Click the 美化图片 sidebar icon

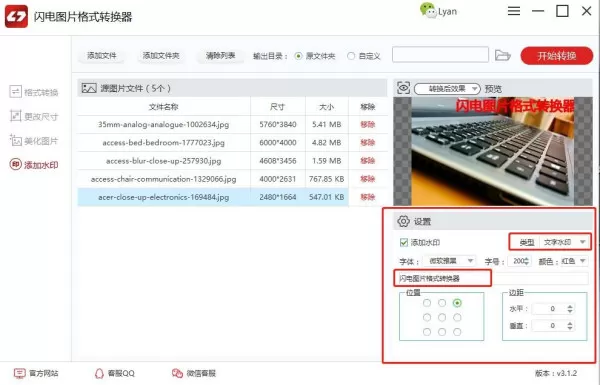[x=15, y=140]
